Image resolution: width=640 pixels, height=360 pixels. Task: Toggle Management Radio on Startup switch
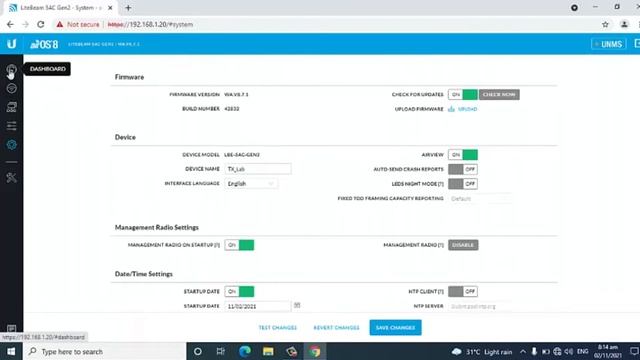tap(239, 245)
